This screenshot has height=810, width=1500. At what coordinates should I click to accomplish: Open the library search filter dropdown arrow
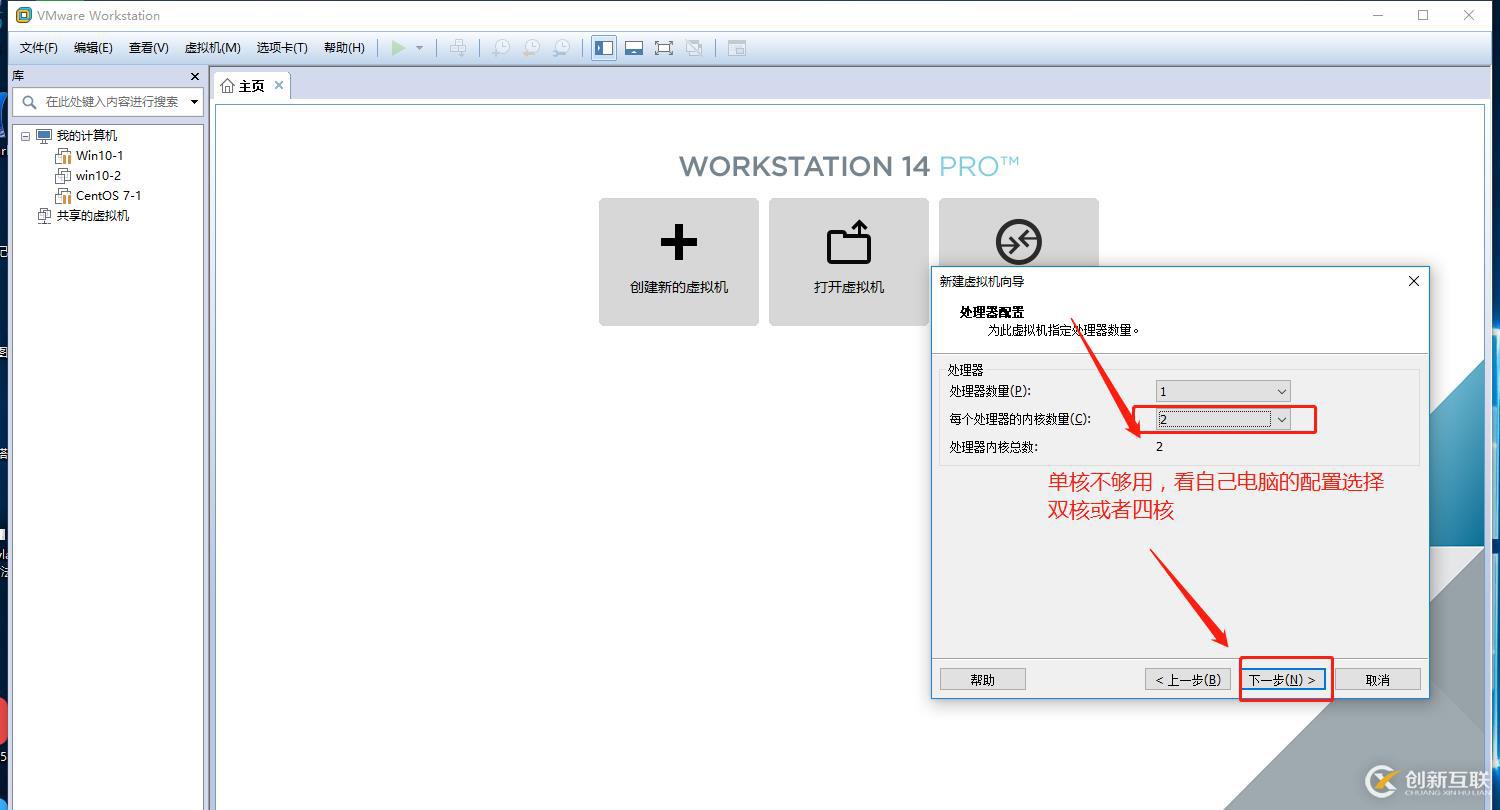pos(194,101)
